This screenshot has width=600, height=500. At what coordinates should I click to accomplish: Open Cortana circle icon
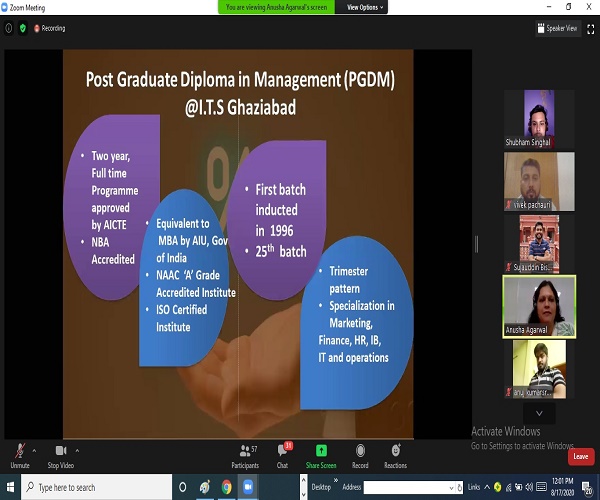[x=183, y=487]
